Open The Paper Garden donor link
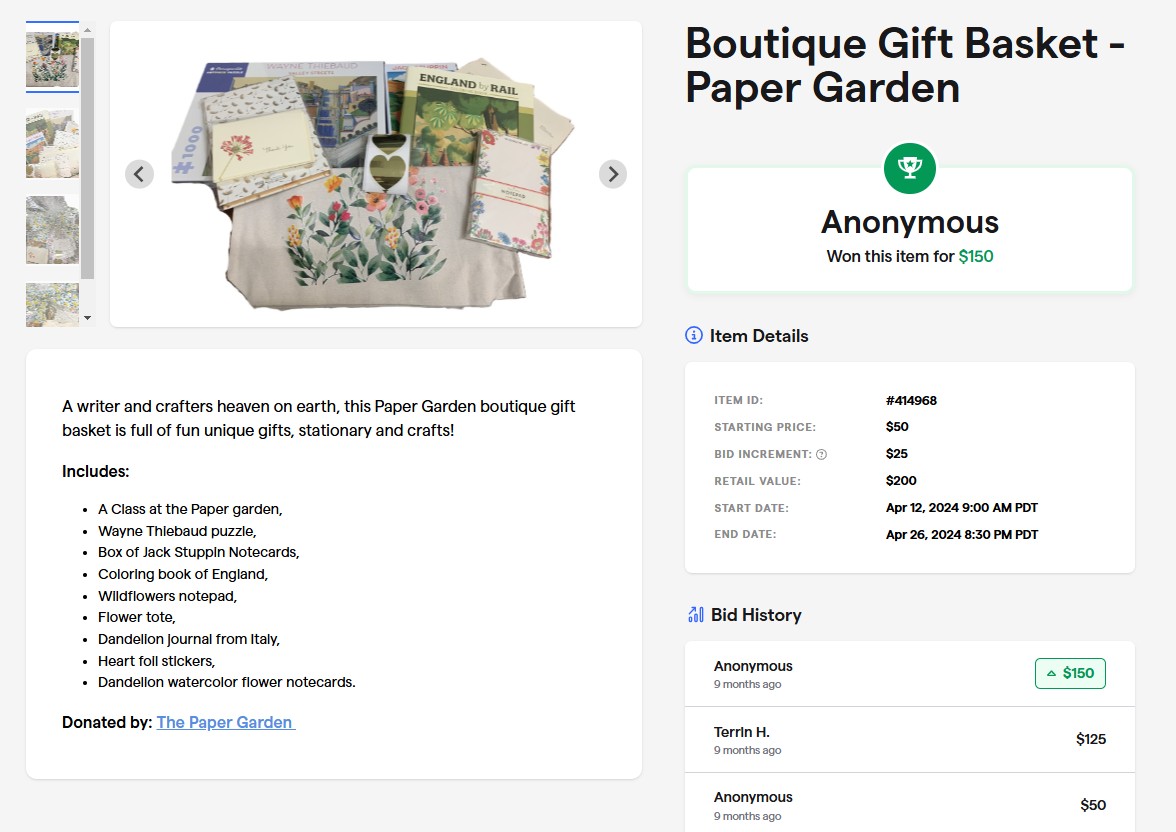The image size is (1176, 832). coord(225,722)
